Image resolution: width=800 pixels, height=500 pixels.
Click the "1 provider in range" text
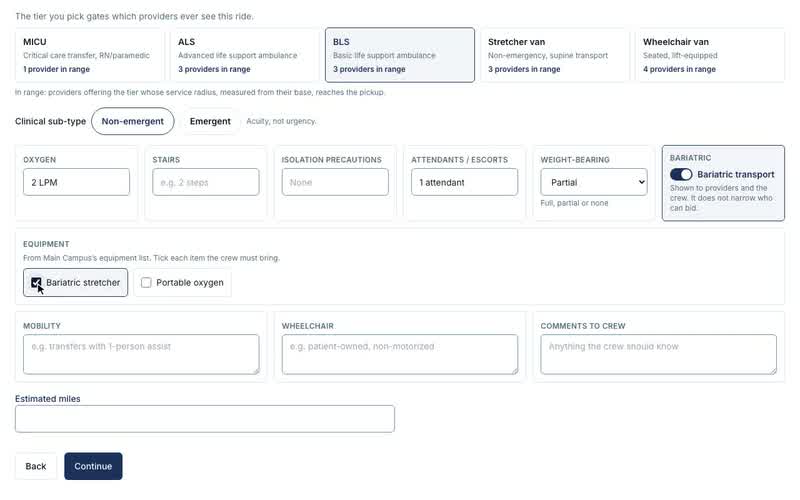pos(56,69)
